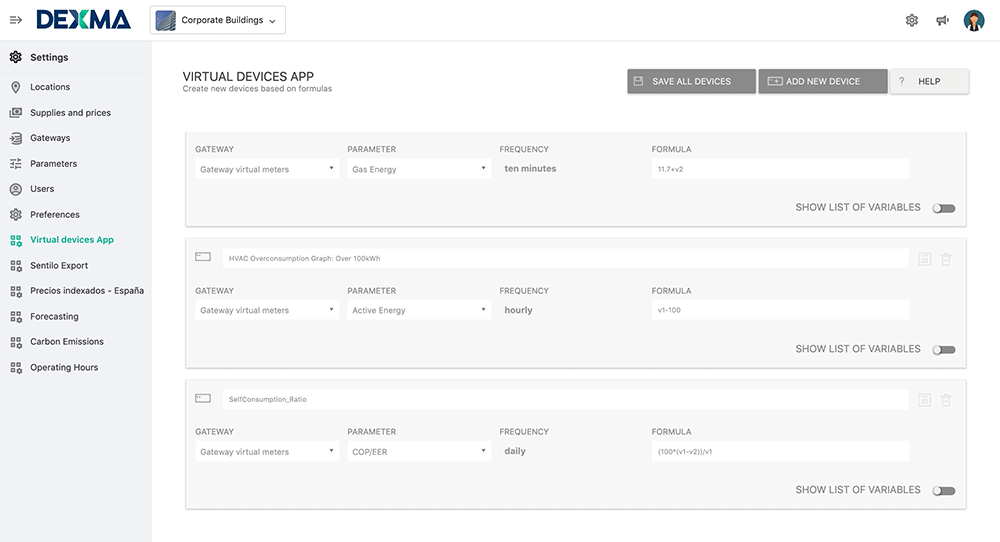
Task: Click the 'hourly' frequency text
Action: pyautogui.click(x=518, y=311)
